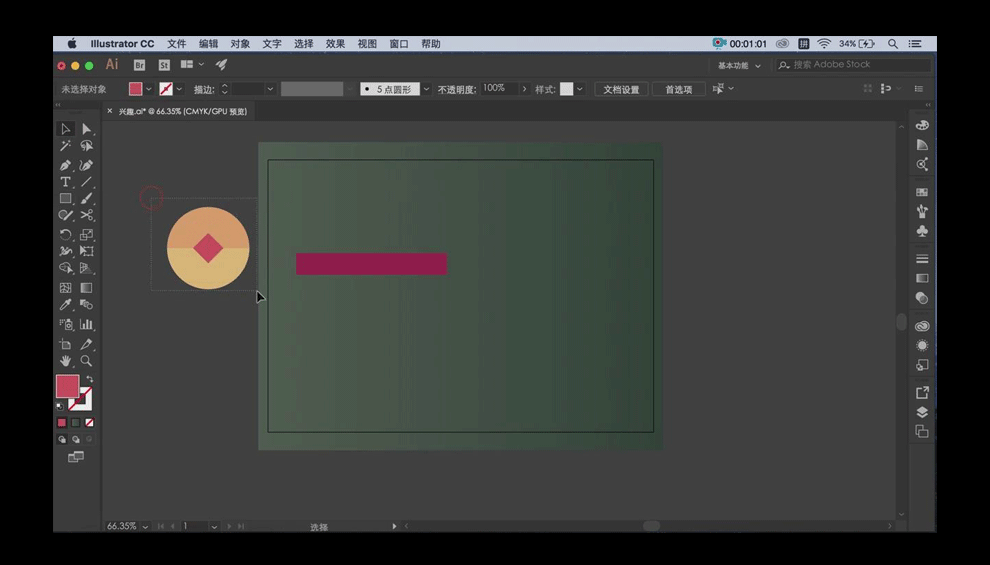This screenshot has height=565, width=990.
Task: Select the Paintbrush tool
Action: [x=86, y=198]
